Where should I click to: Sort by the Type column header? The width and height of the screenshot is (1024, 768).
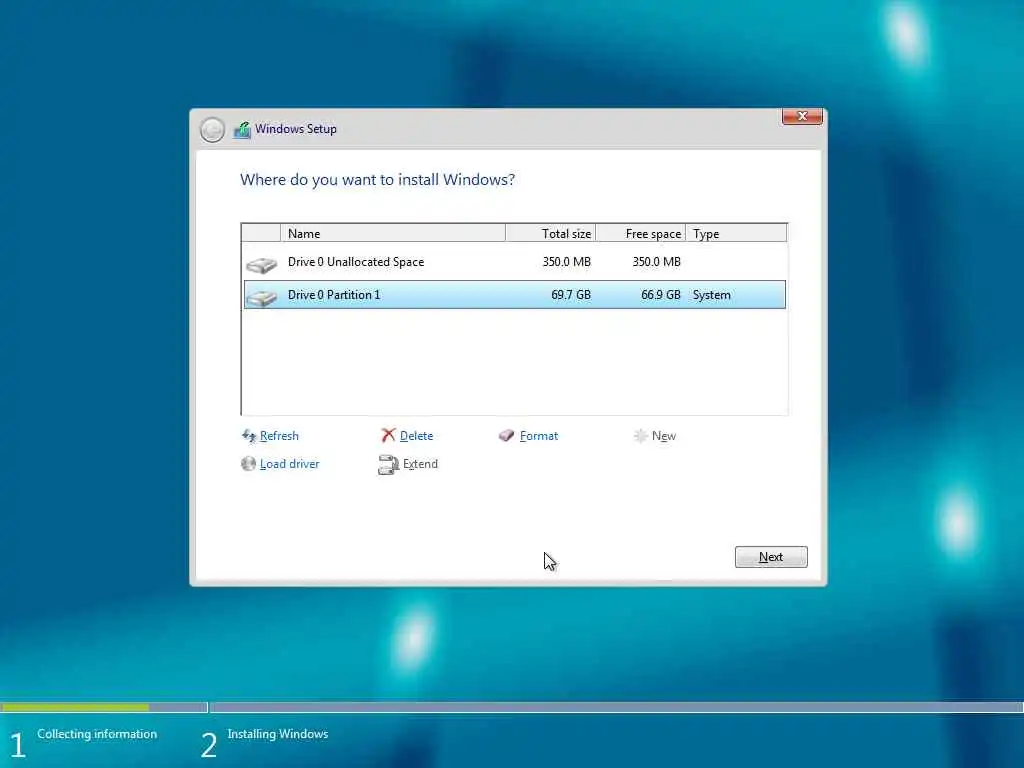(x=736, y=233)
